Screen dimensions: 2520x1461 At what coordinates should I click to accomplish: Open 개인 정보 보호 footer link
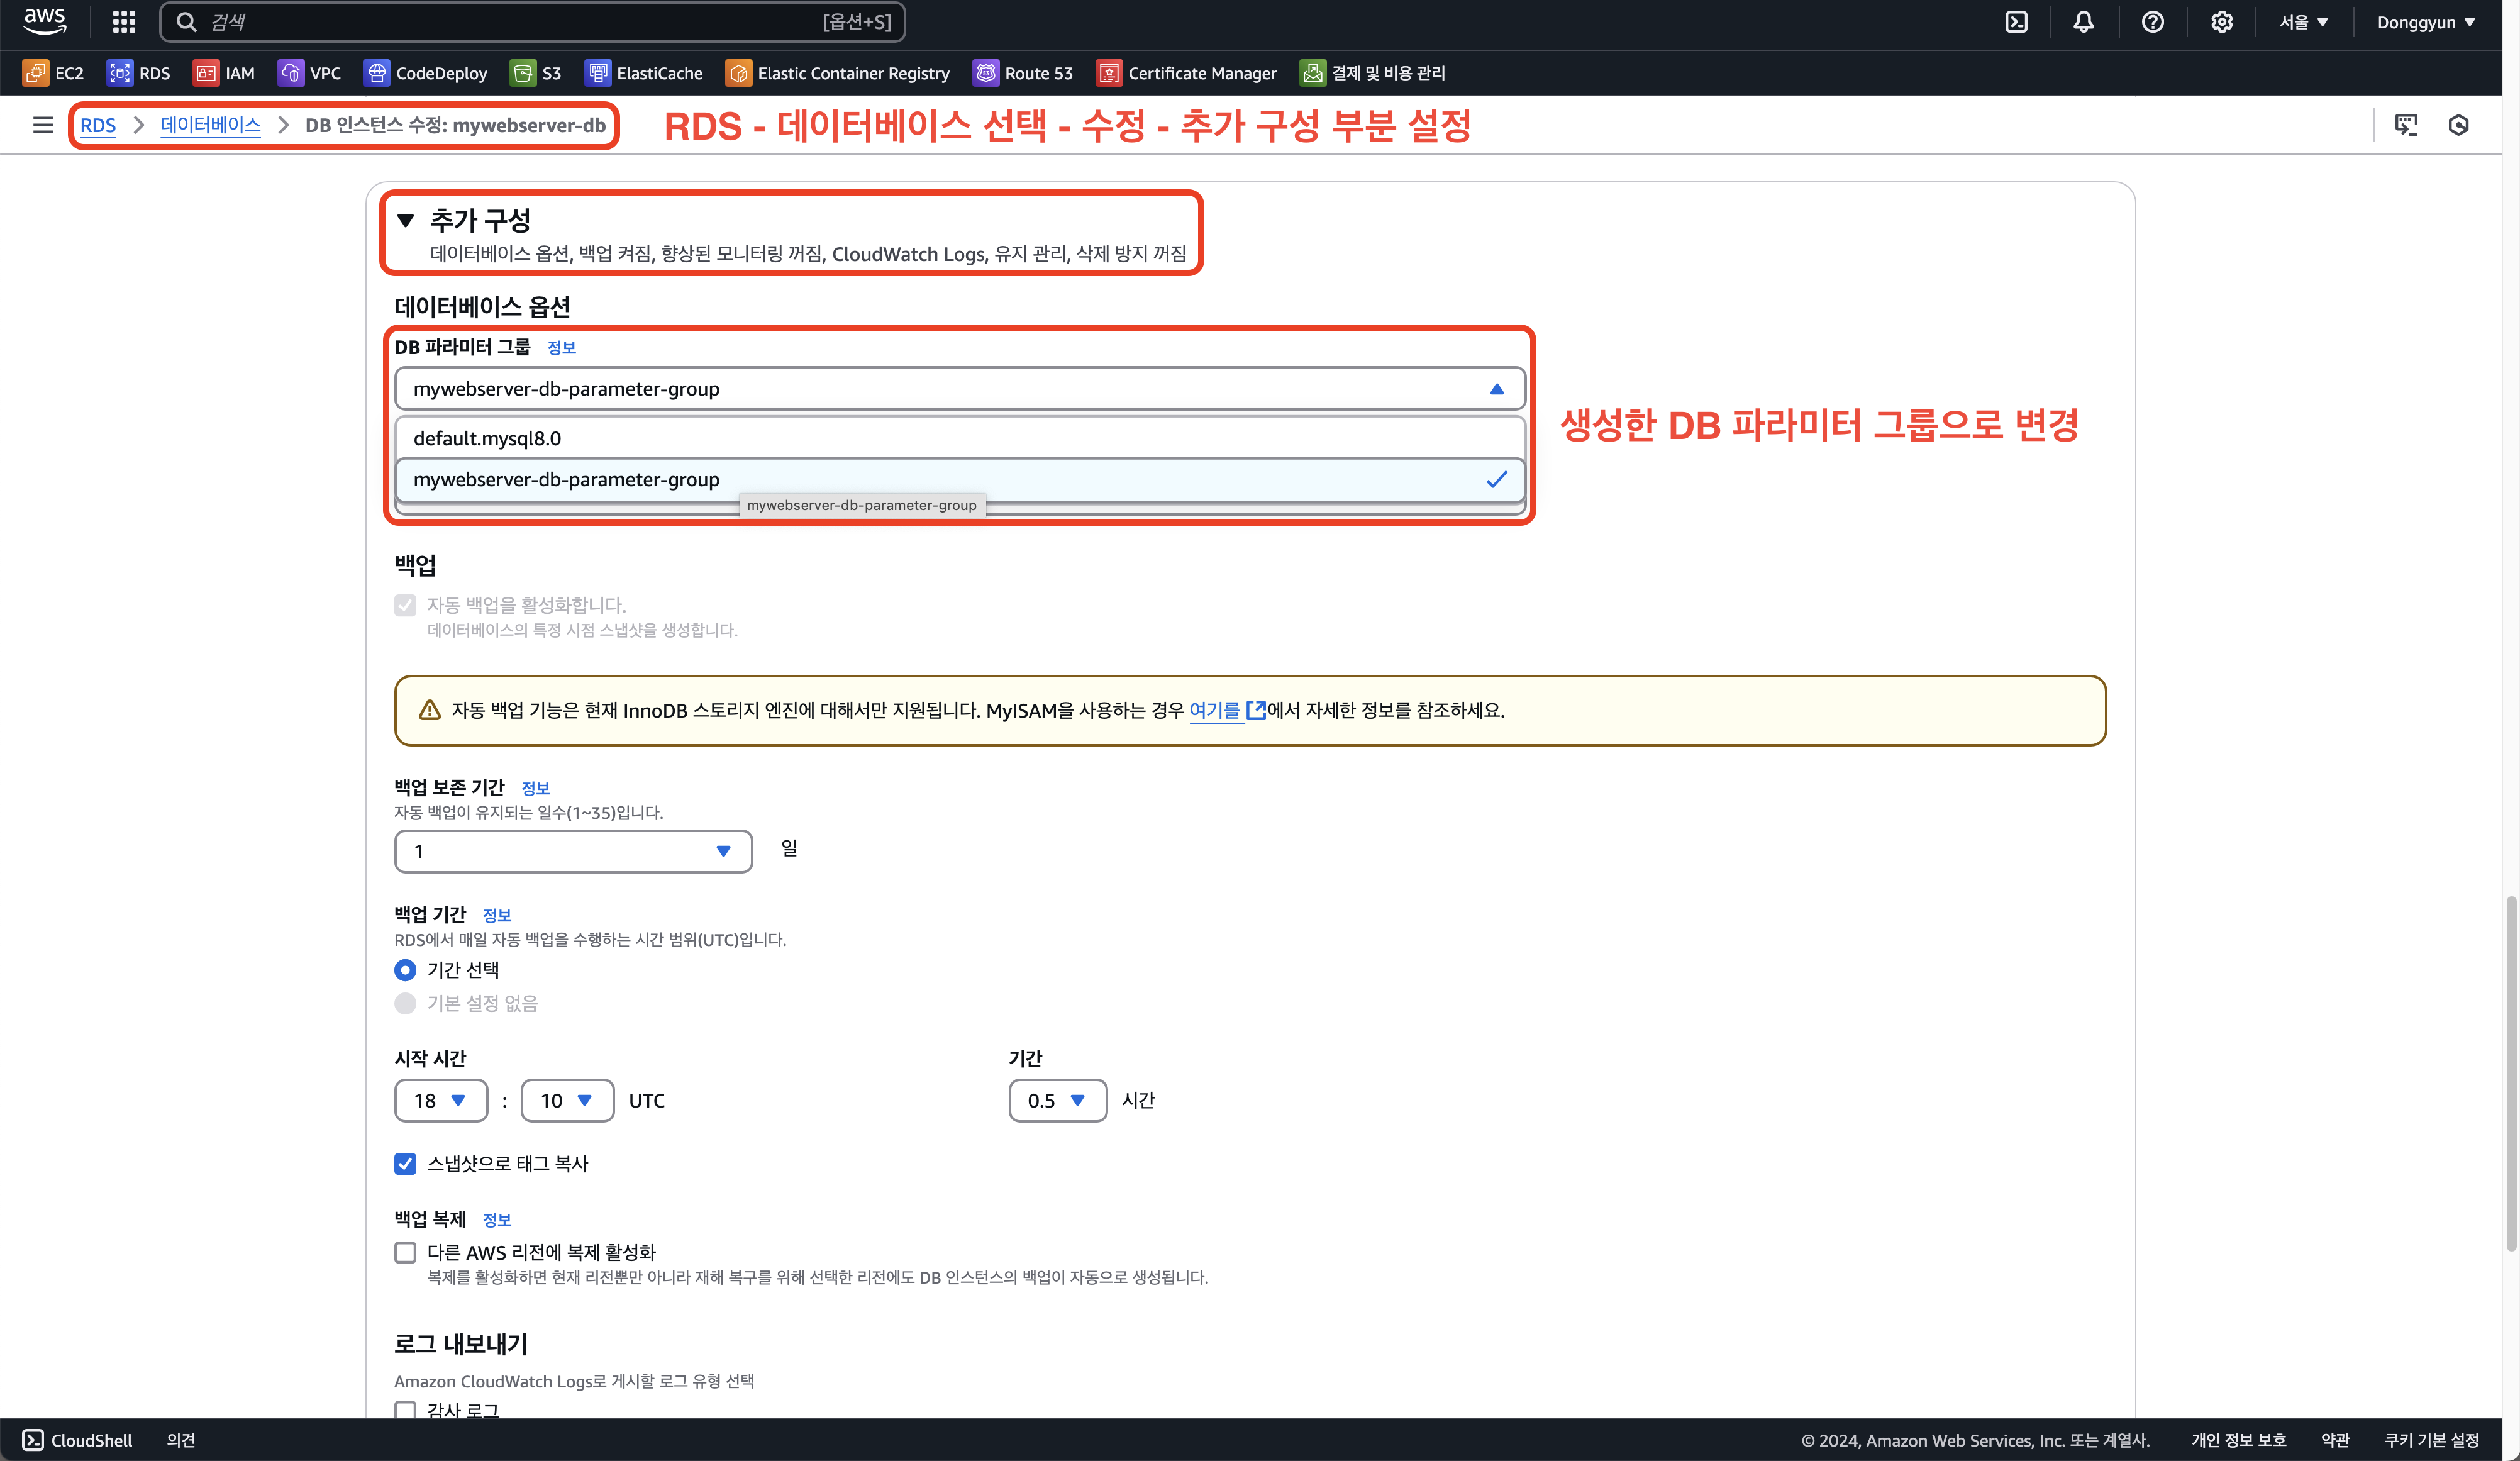(2238, 1440)
